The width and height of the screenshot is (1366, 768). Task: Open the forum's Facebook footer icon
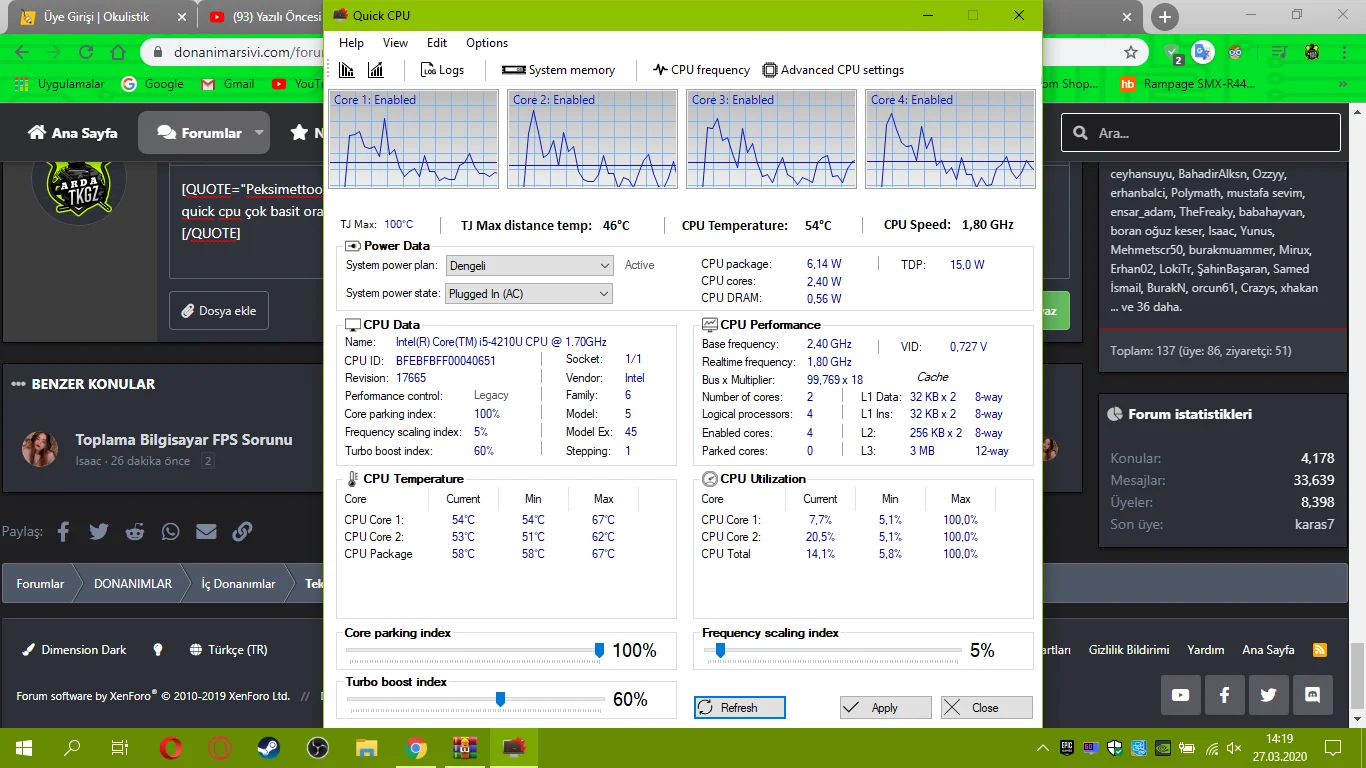1225,695
